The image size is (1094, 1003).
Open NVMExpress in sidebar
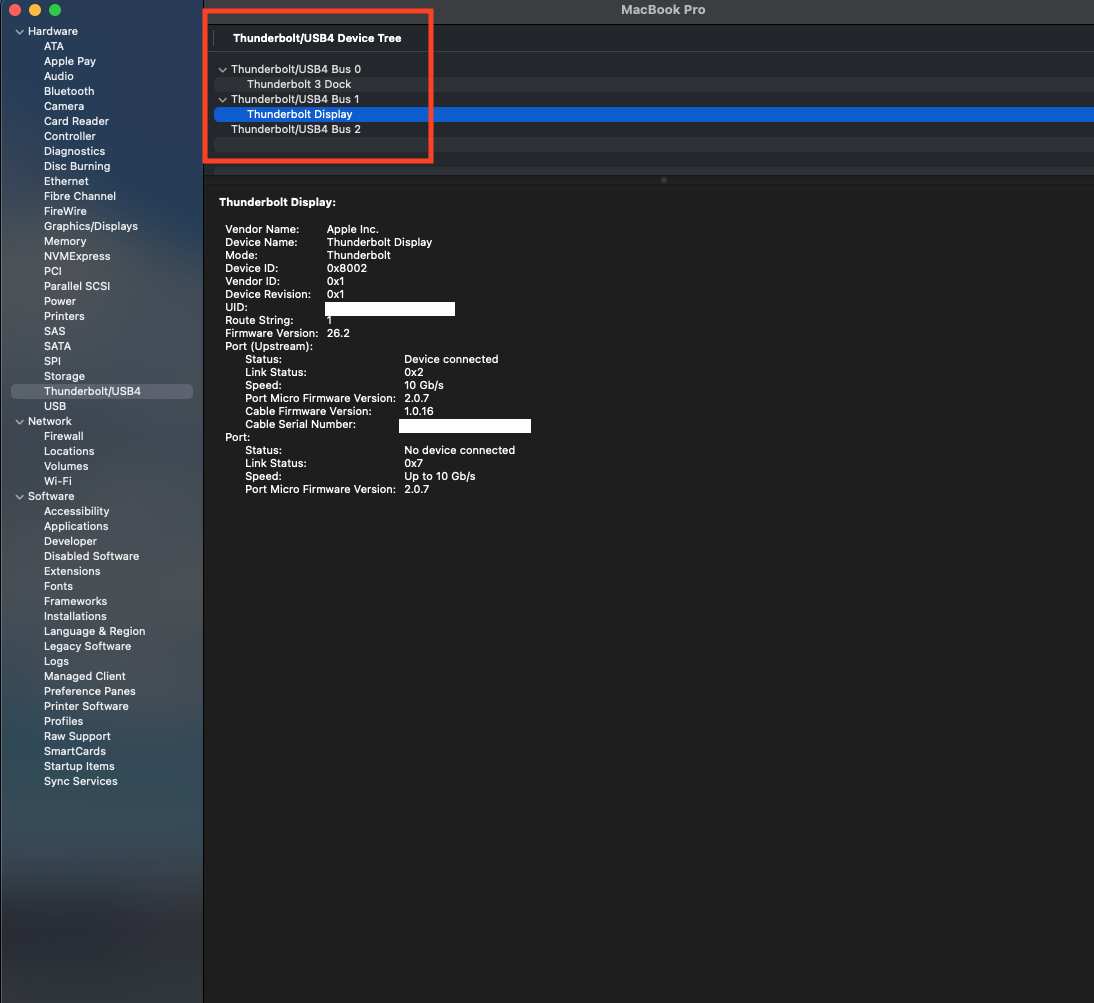77,256
